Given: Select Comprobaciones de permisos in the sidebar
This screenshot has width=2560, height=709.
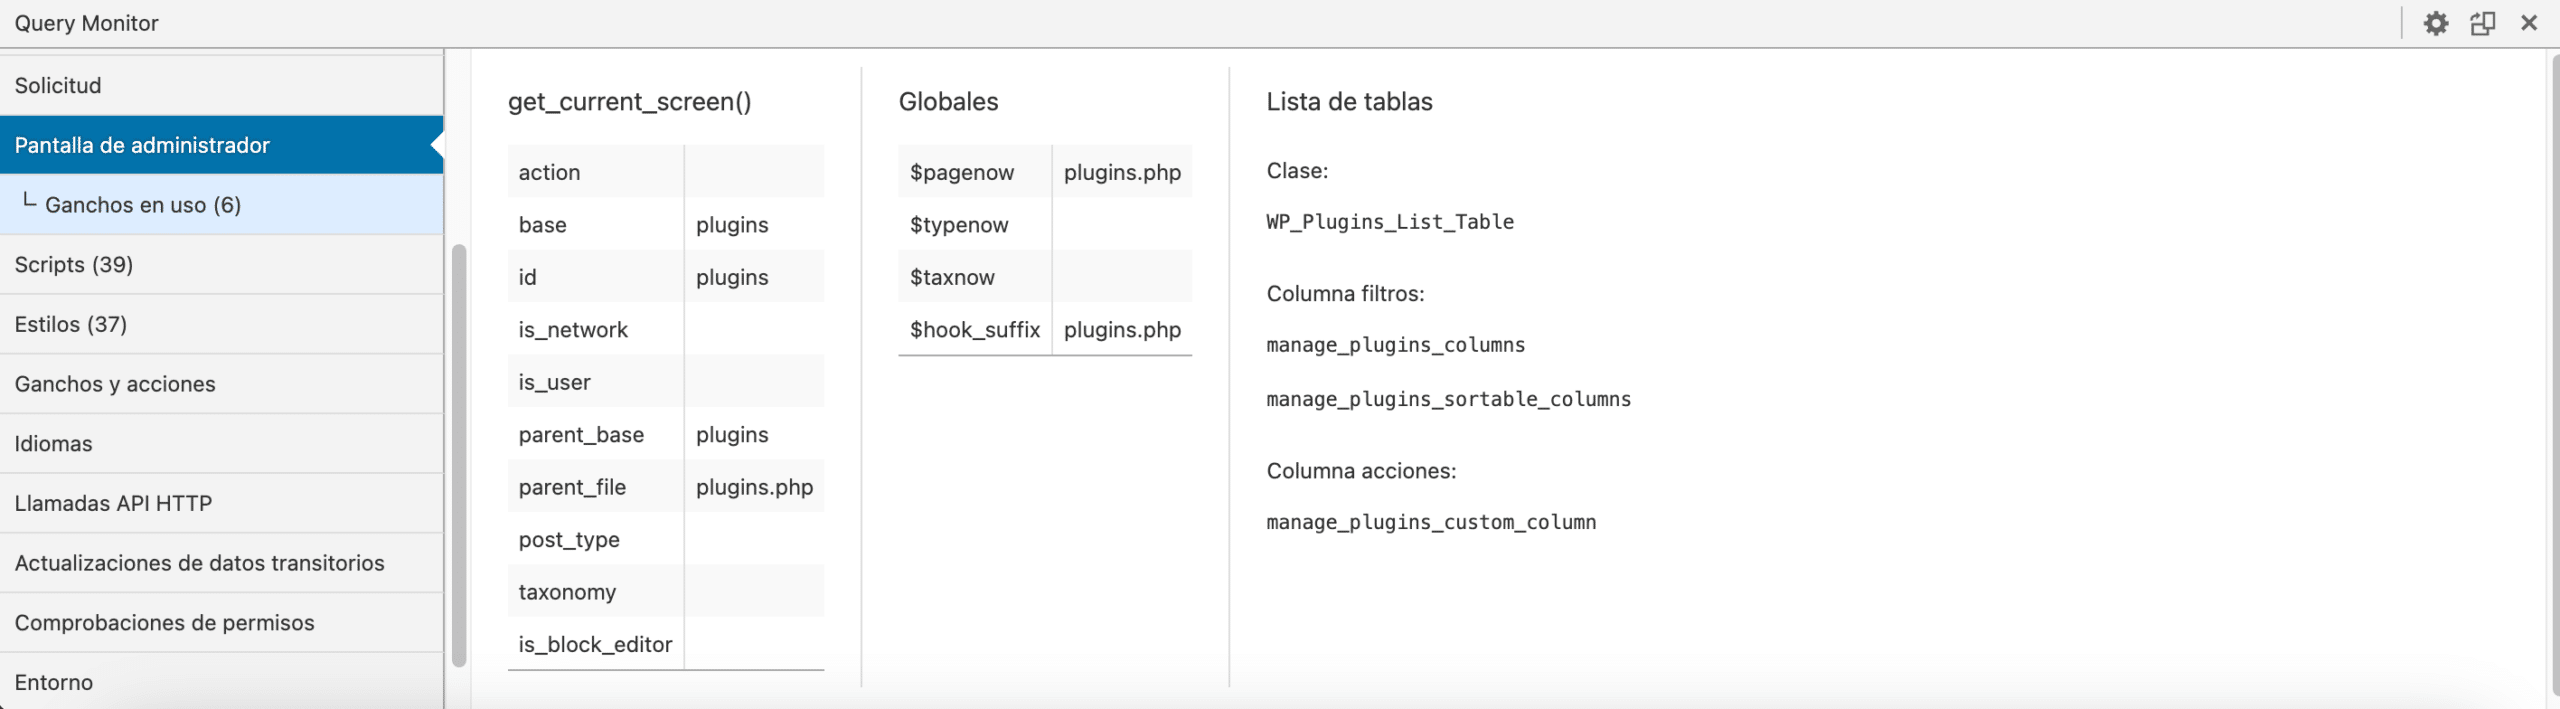Looking at the screenshot, I should (x=164, y=623).
